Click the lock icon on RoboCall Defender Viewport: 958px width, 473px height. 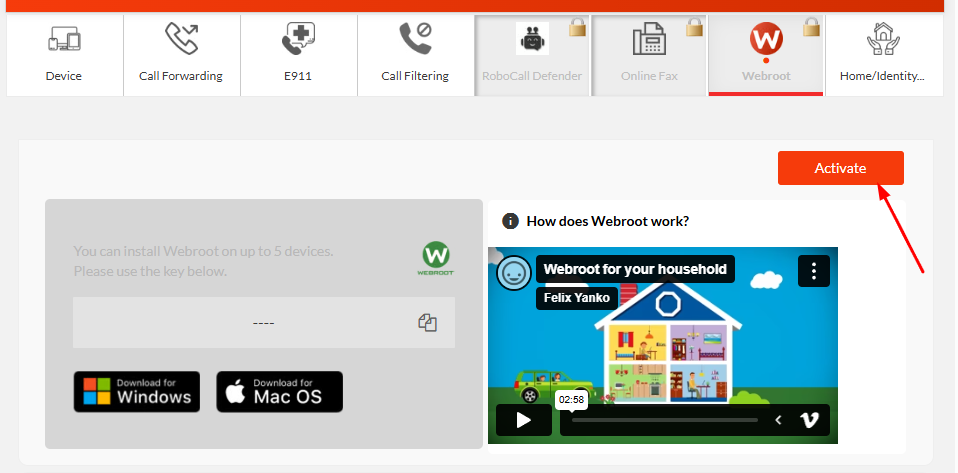(x=577, y=27)
